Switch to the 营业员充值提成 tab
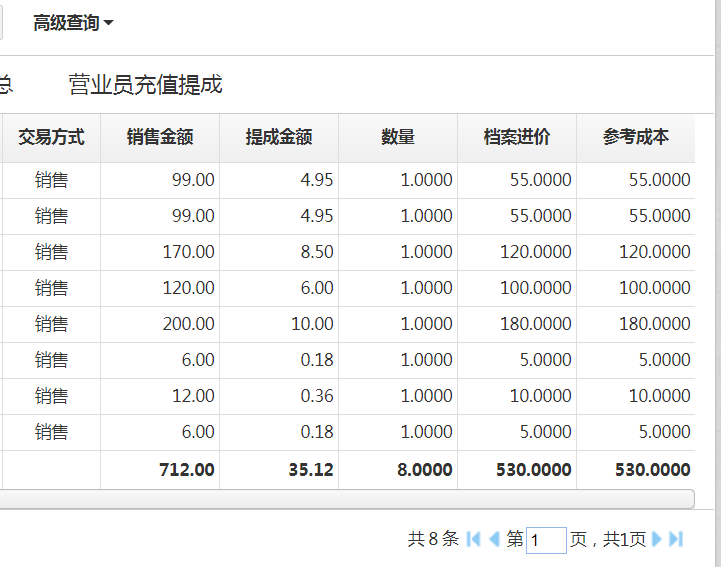 (145, 85)
